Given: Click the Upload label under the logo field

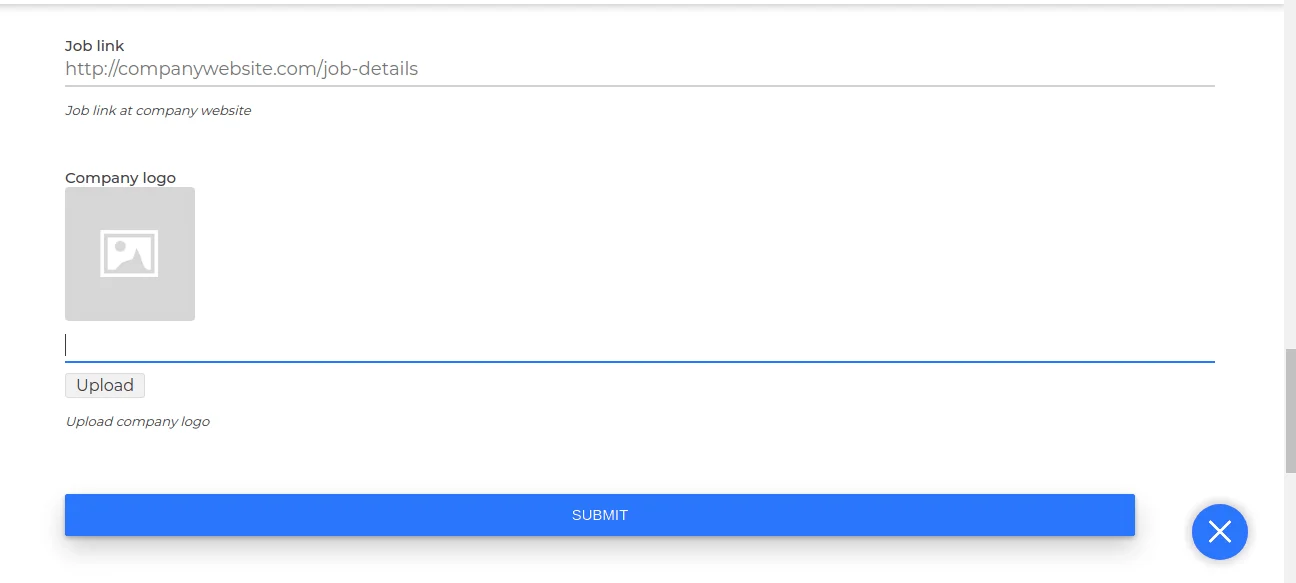Looking at the screenshot, I should [105, 385].
